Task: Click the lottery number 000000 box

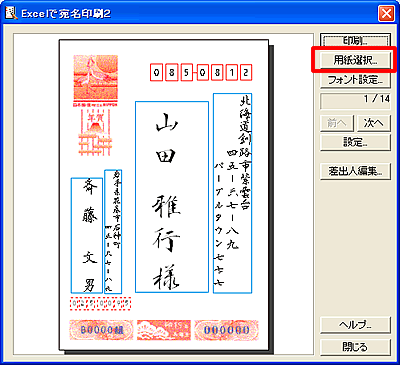Action: 227,330
